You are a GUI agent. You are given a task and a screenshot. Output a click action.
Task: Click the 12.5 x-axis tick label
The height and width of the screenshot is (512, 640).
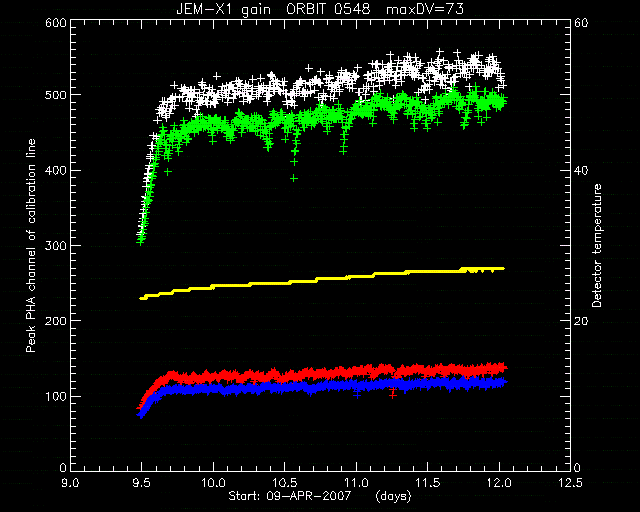[x=570, y=483]
